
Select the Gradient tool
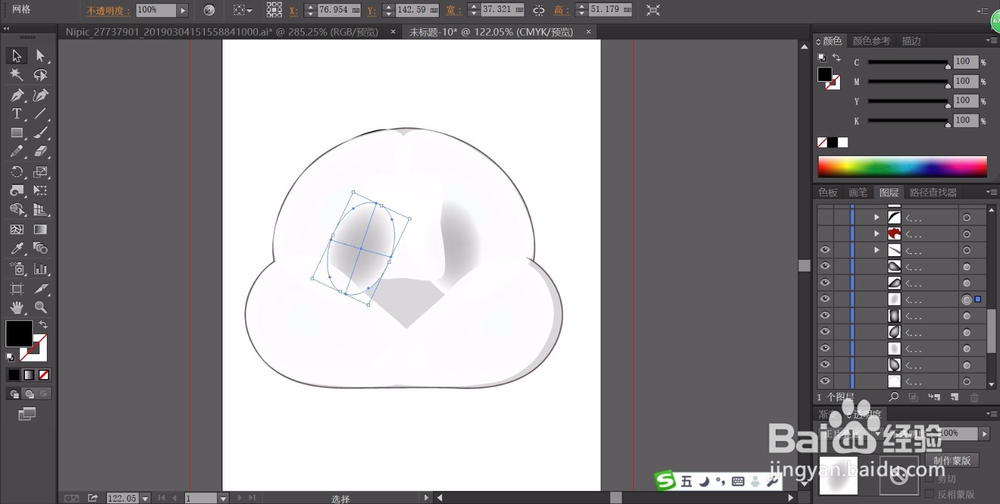41,230
